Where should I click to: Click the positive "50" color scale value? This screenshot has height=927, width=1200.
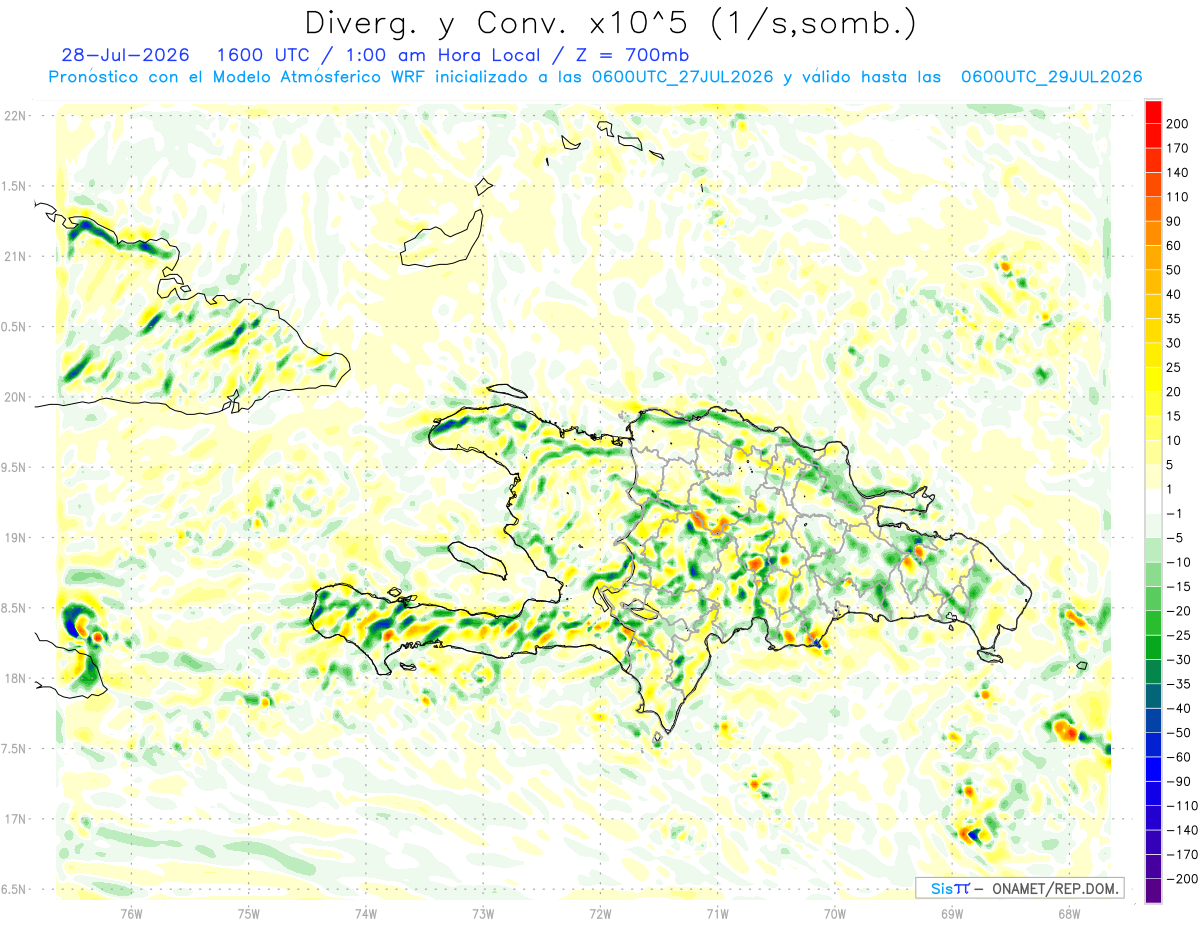click(x=1174, y=270)
